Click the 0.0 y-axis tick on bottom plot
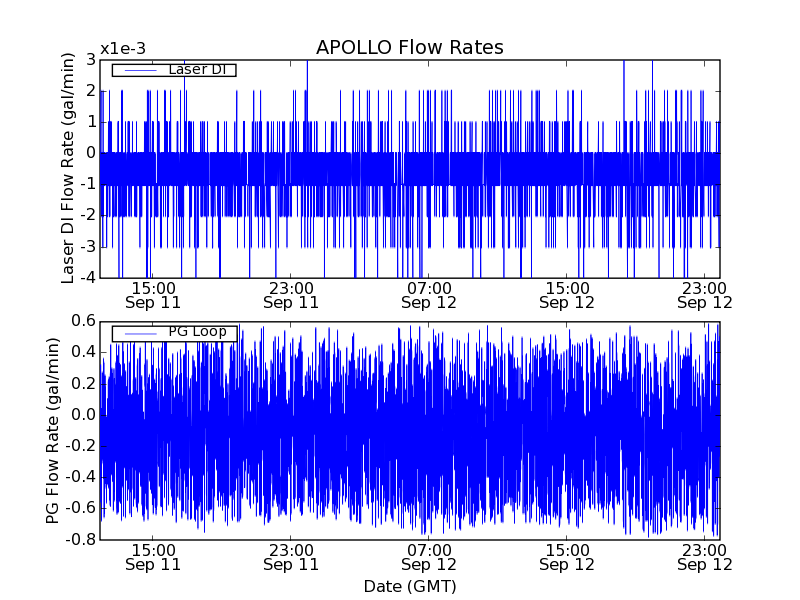The width and height of the screenshot is (800, 600). (84, 414)
